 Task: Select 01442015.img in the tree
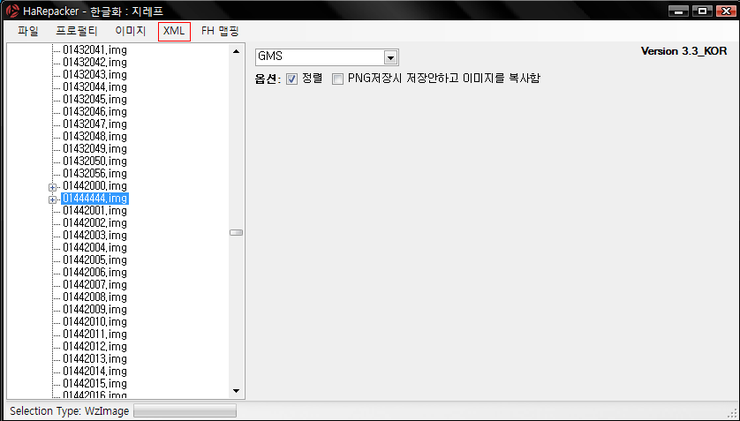point(95,384)
